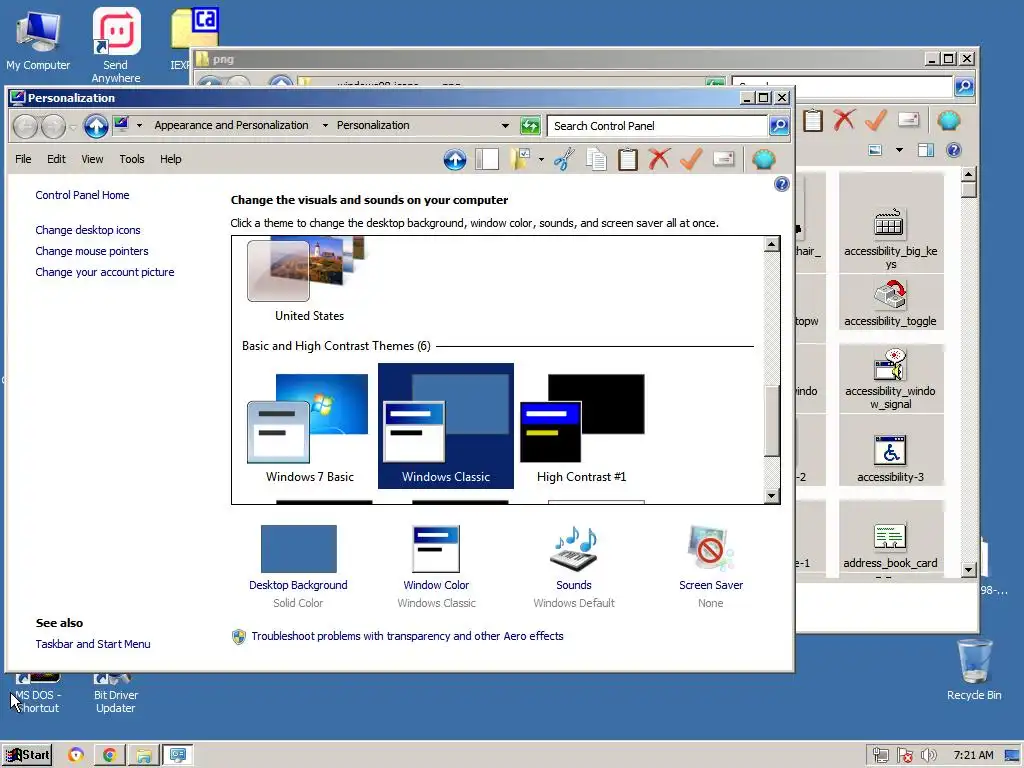The height and width of the screenshot is (768, 1024).
Task: Click the blue shell icon in Personalization toolbar
Action: click(x=763, y=159)
